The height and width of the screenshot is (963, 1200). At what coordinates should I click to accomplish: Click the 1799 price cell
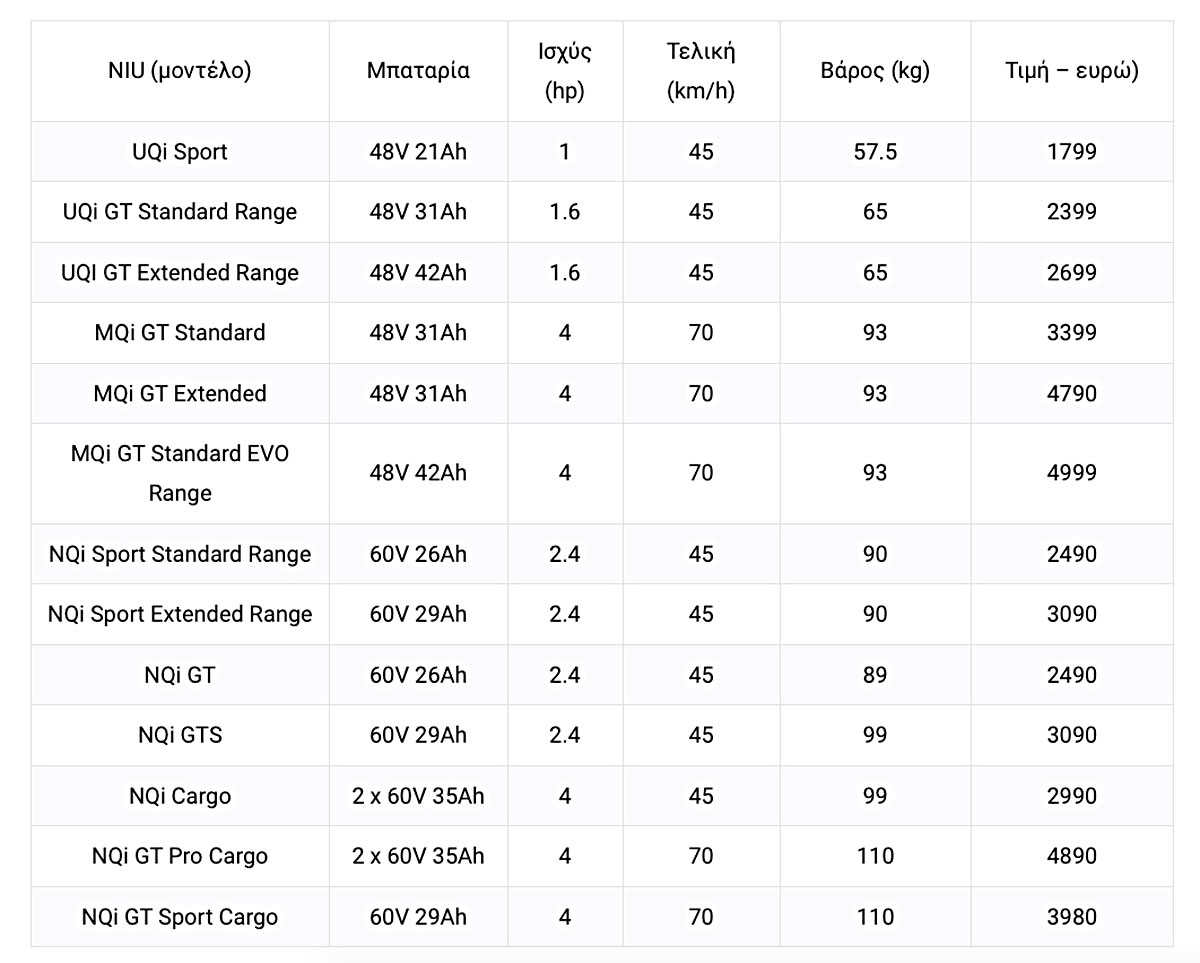[x=1072, y=152]
